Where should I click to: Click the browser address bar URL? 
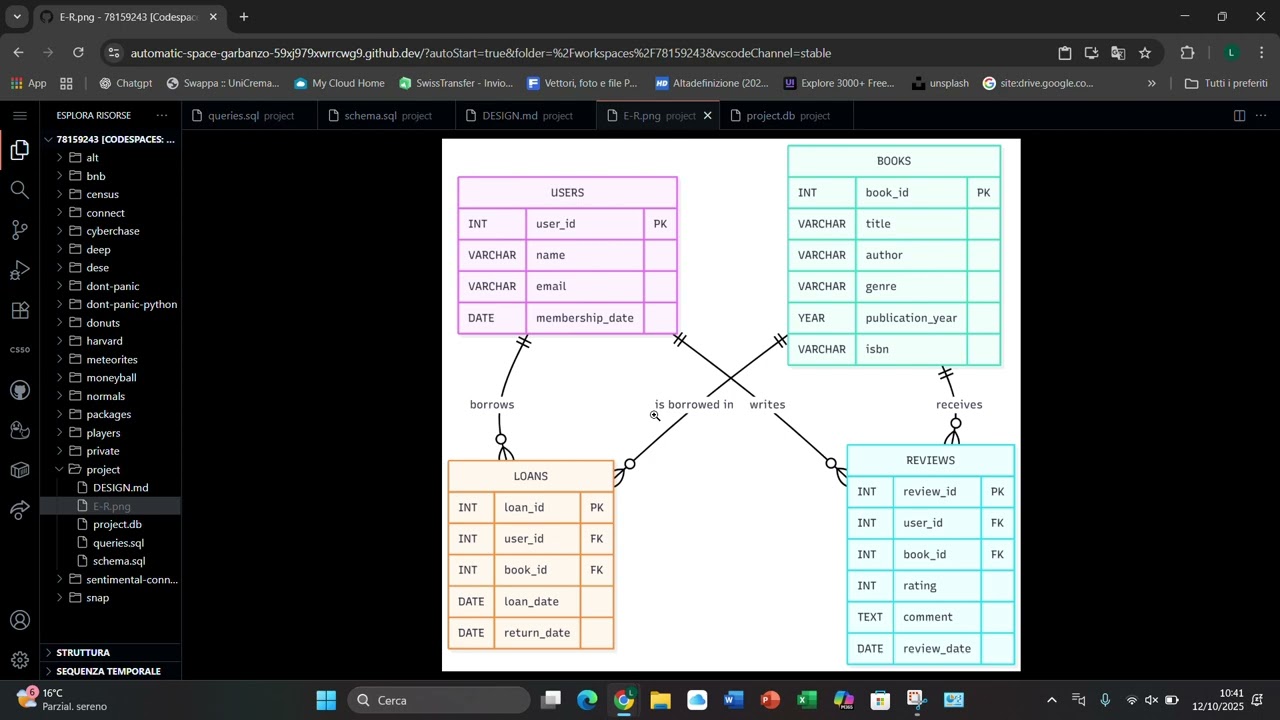(x=480, y=53)
